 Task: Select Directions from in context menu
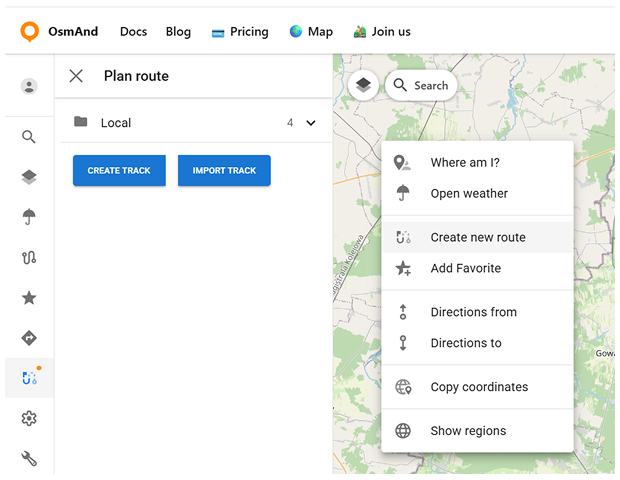point(473,312)
